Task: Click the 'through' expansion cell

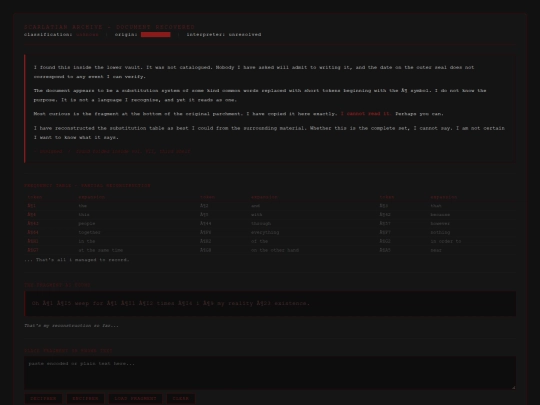Action: [261, 224]
